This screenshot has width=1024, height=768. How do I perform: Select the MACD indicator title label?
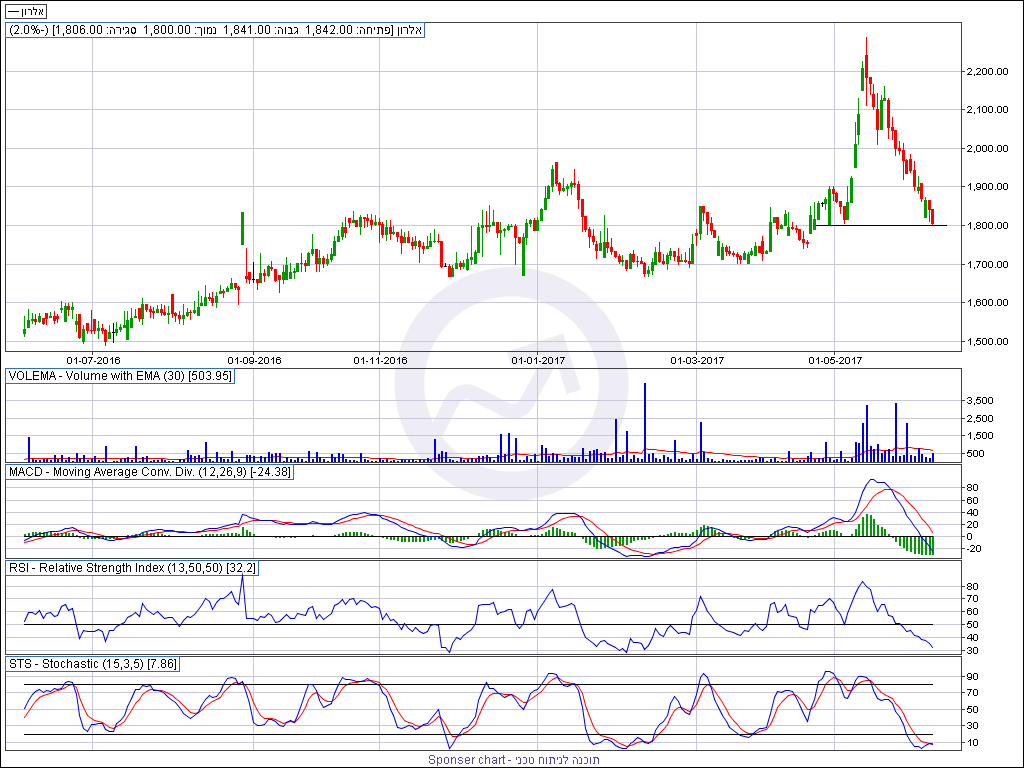tap(149, 471)
